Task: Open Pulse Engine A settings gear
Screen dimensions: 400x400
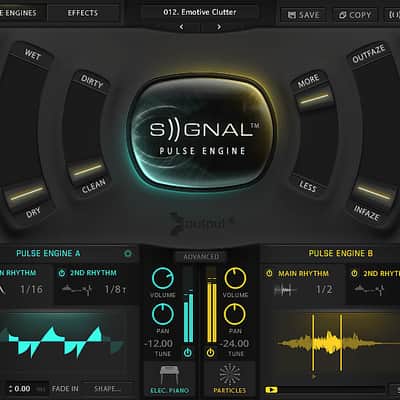Action: 128,254
